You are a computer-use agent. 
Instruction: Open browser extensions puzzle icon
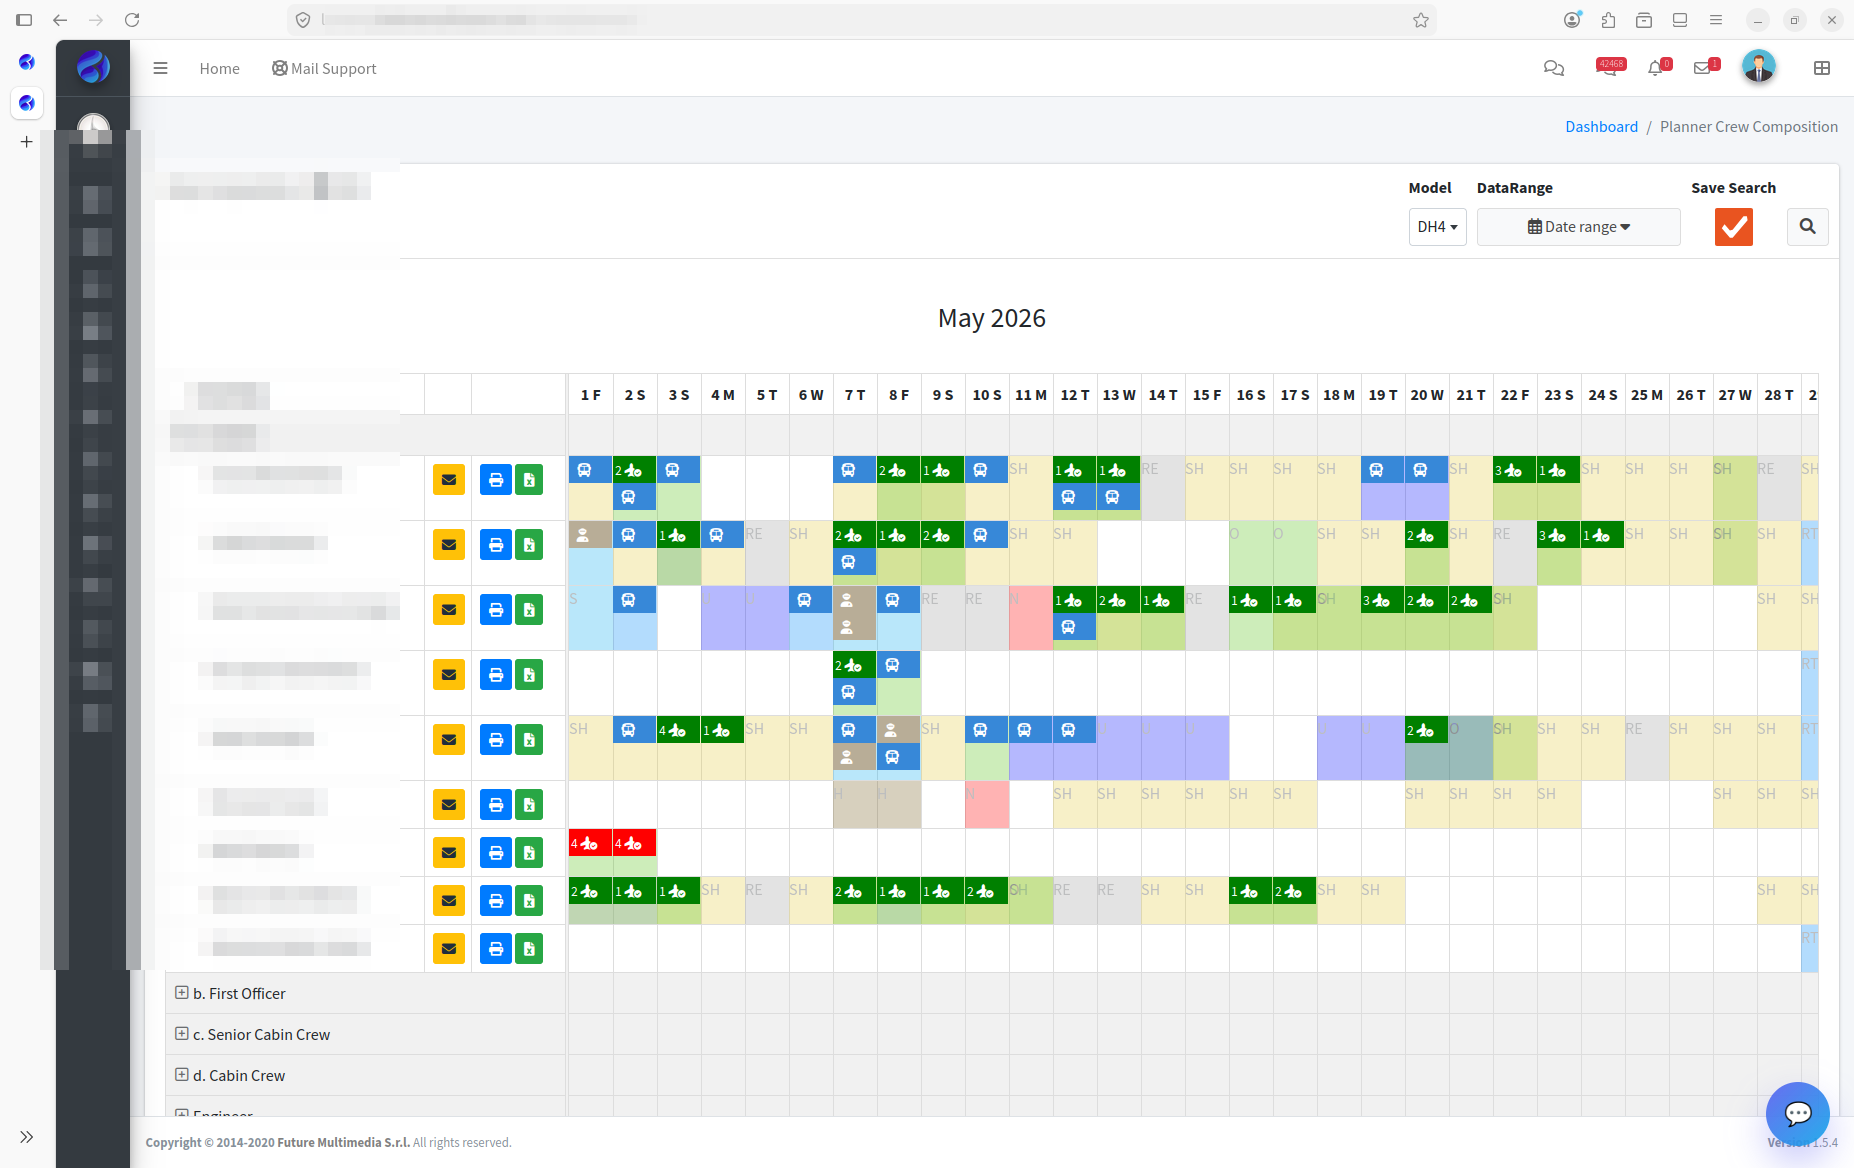click(1608, 20)
